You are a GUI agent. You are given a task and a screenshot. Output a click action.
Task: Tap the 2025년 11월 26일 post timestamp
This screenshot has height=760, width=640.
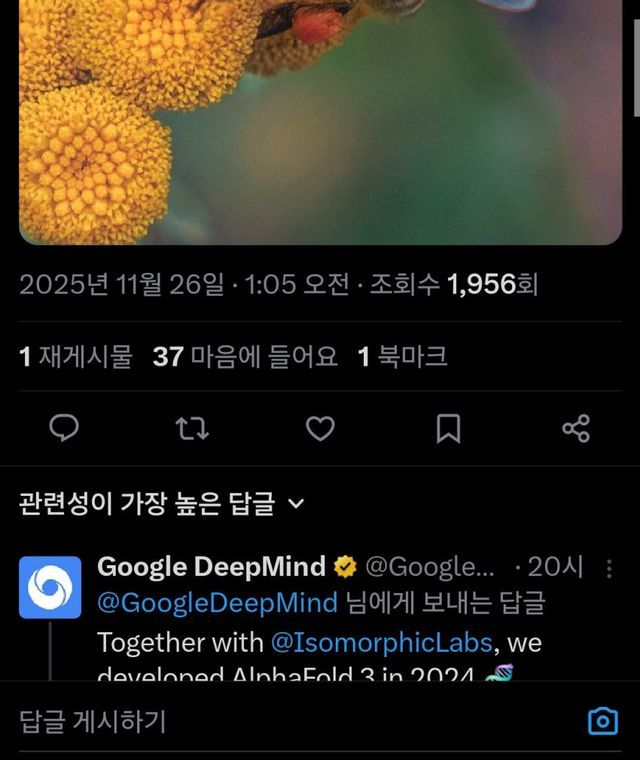(122, 285)
